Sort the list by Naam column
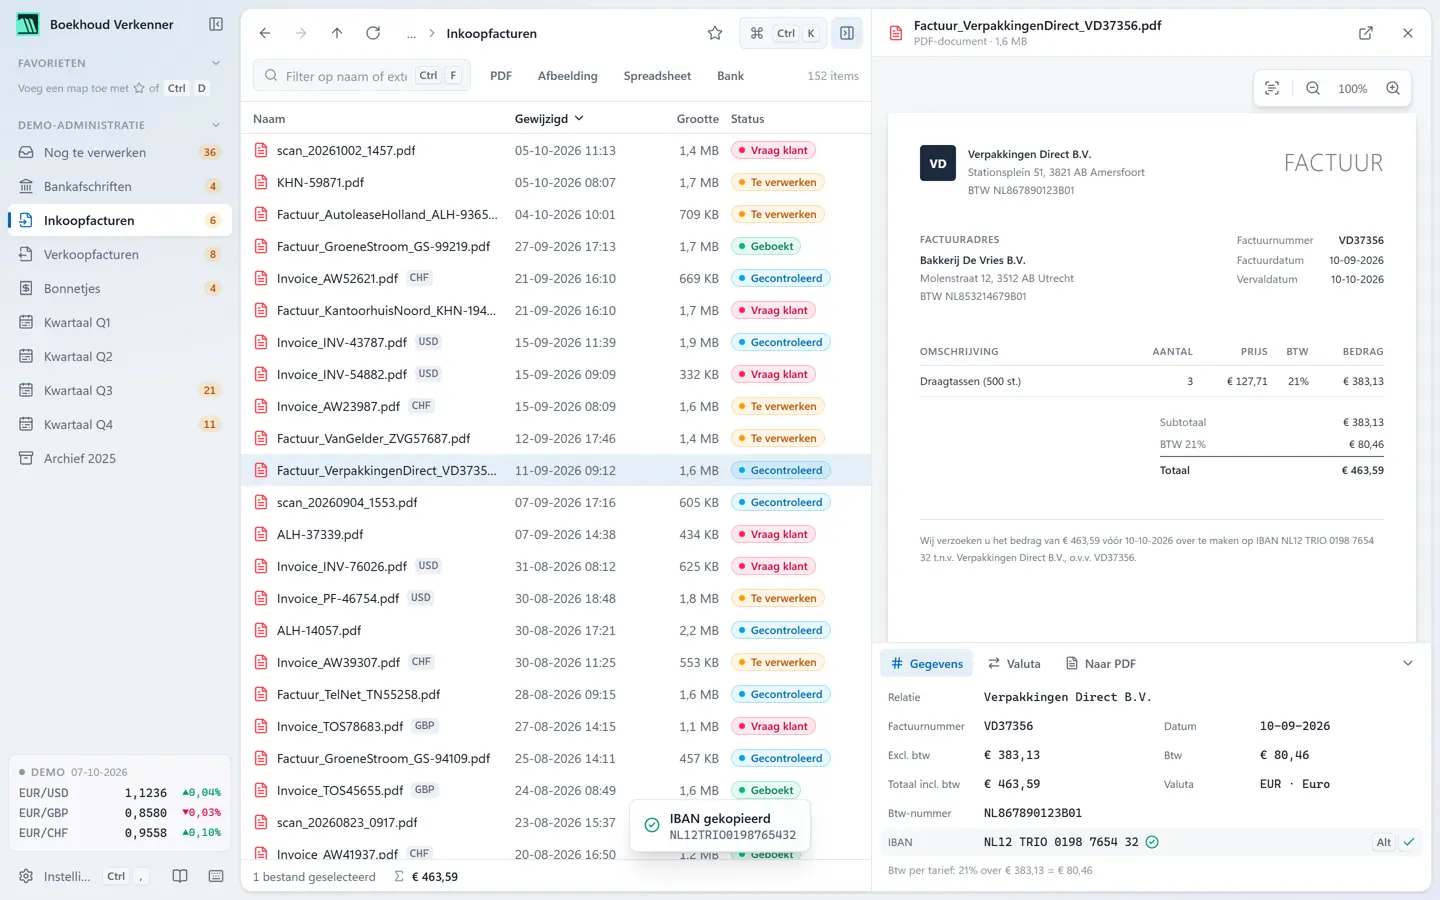Image resolution: width=1440 pixels, height=900 pixels. (269, 118)
